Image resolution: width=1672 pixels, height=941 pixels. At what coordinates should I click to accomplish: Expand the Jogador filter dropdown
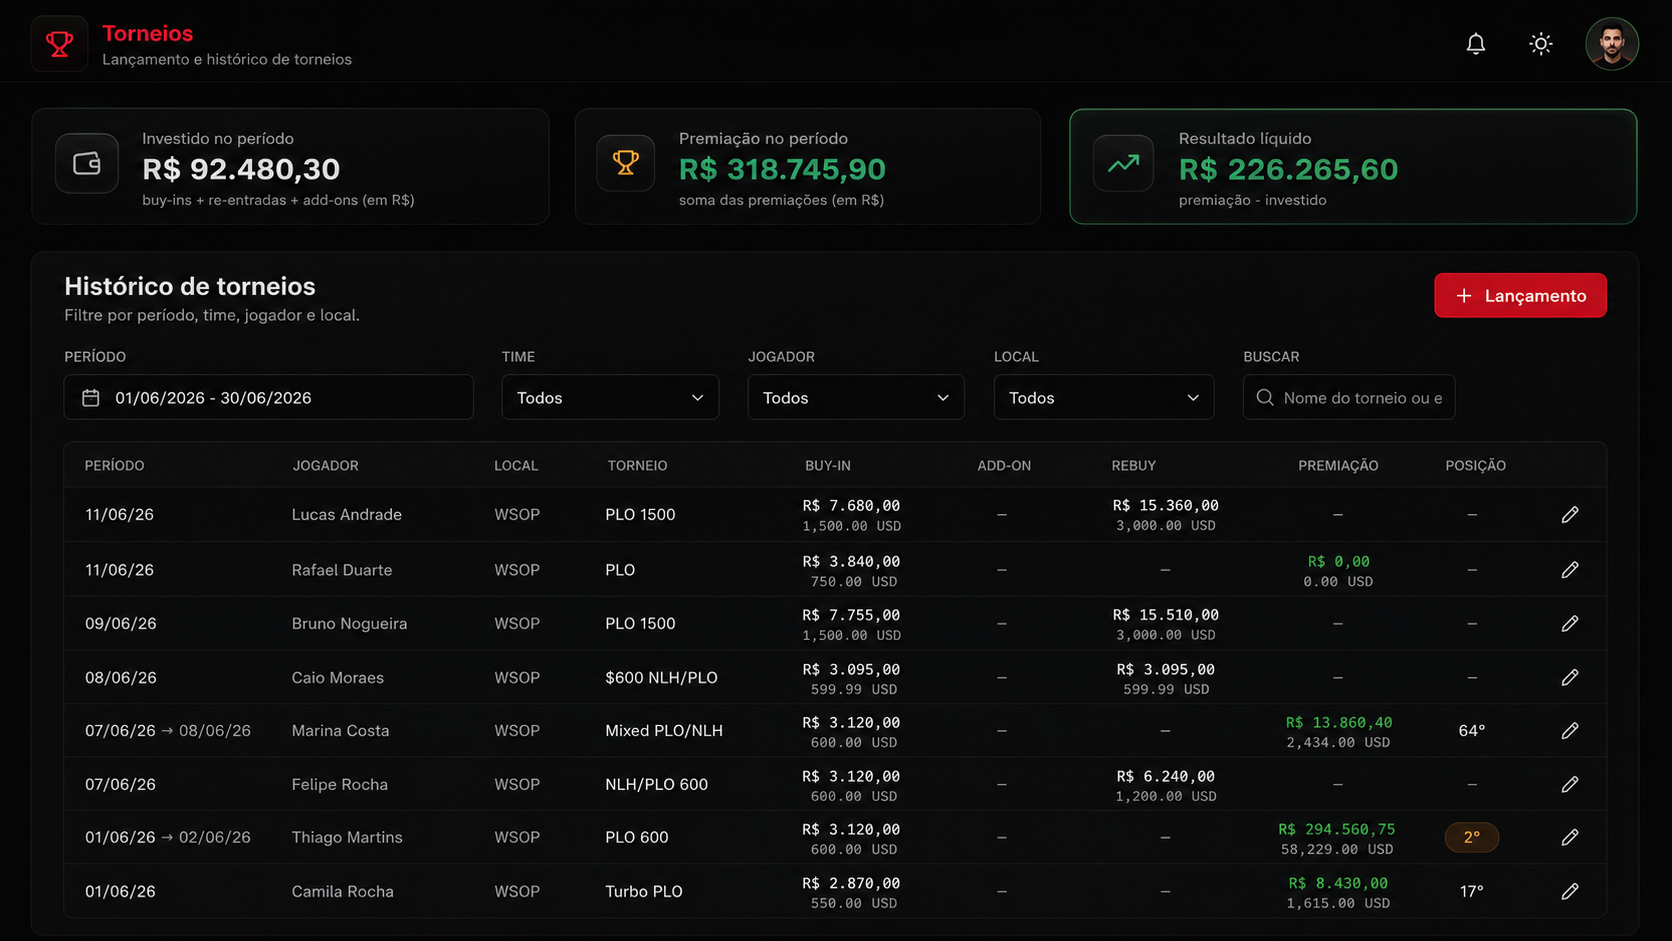click(x=856, y=397)
